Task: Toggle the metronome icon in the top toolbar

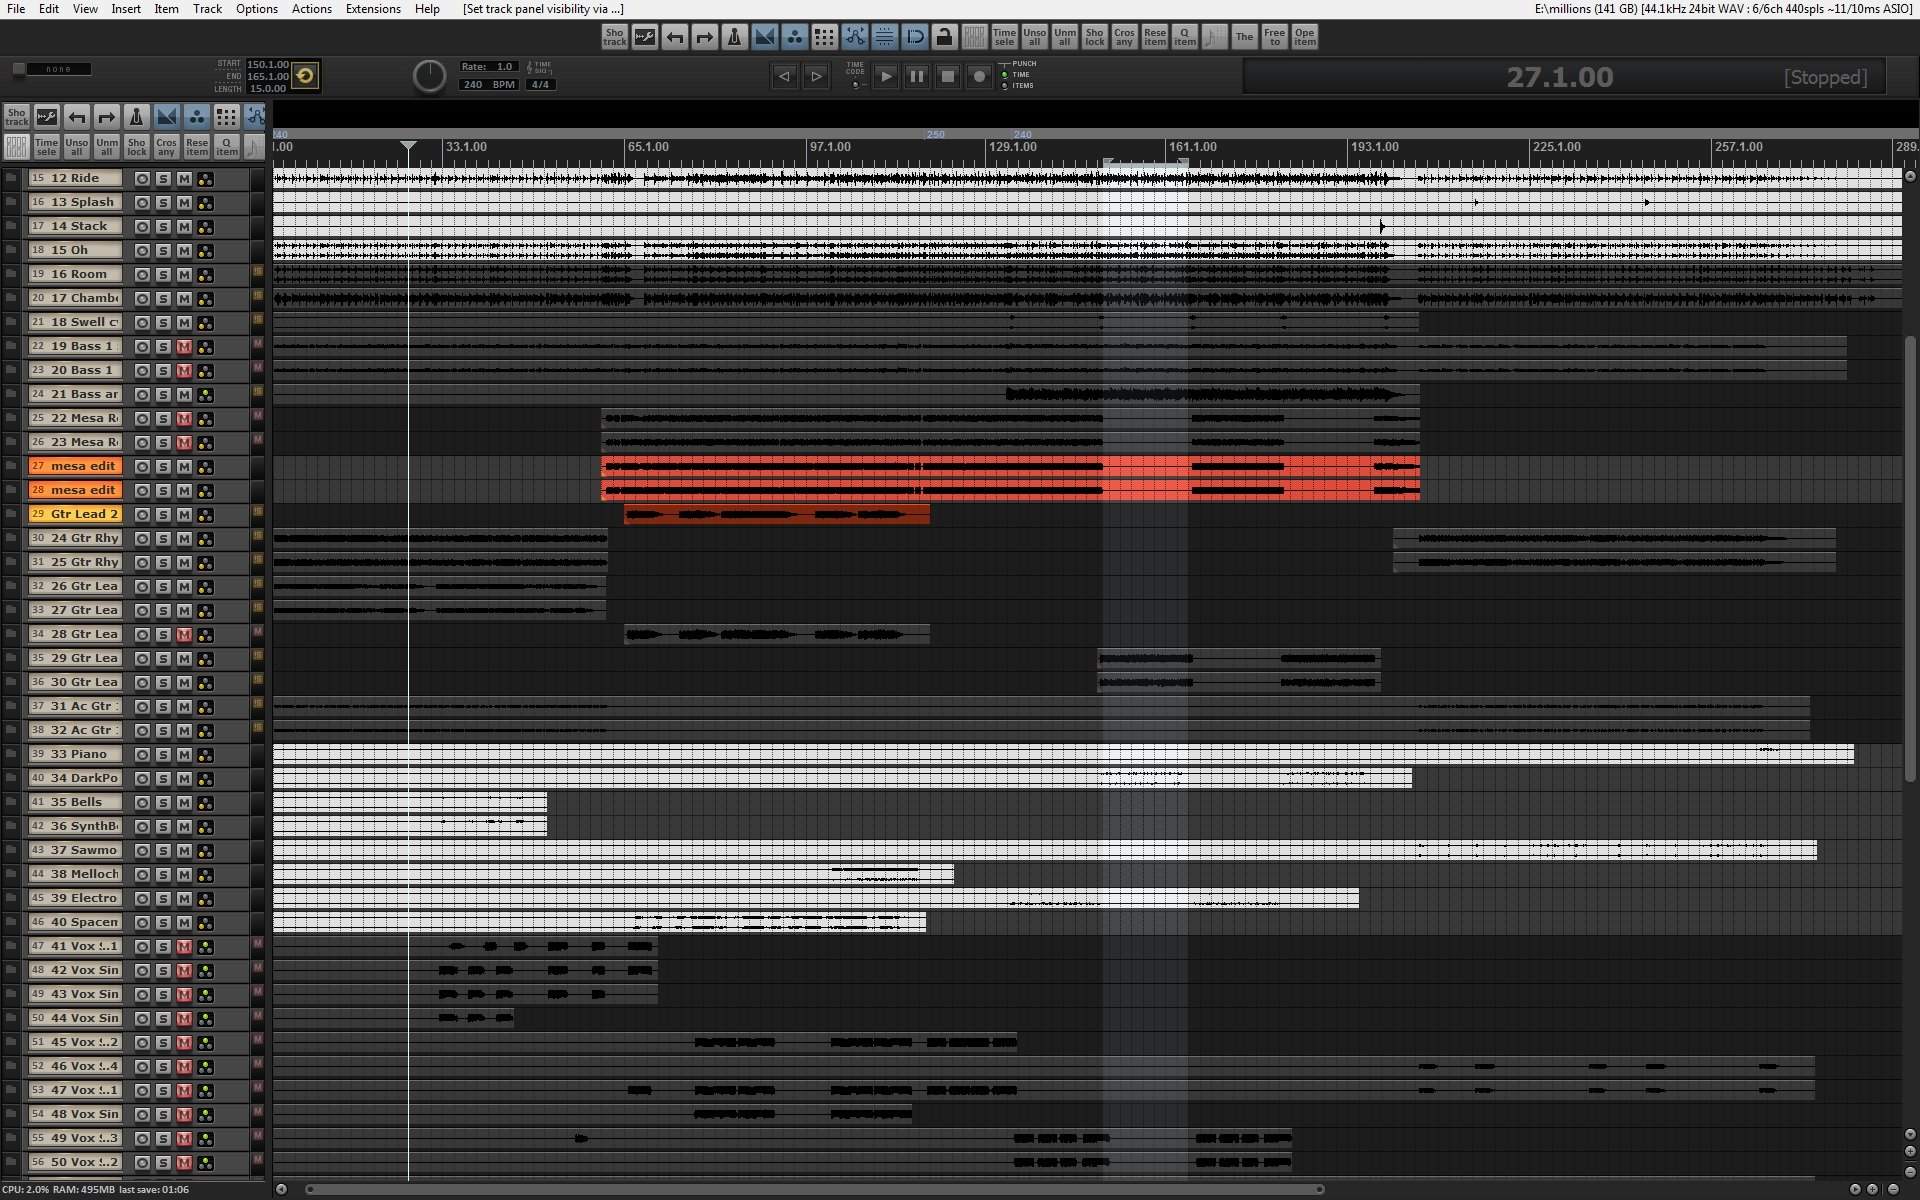Action: 734,37
